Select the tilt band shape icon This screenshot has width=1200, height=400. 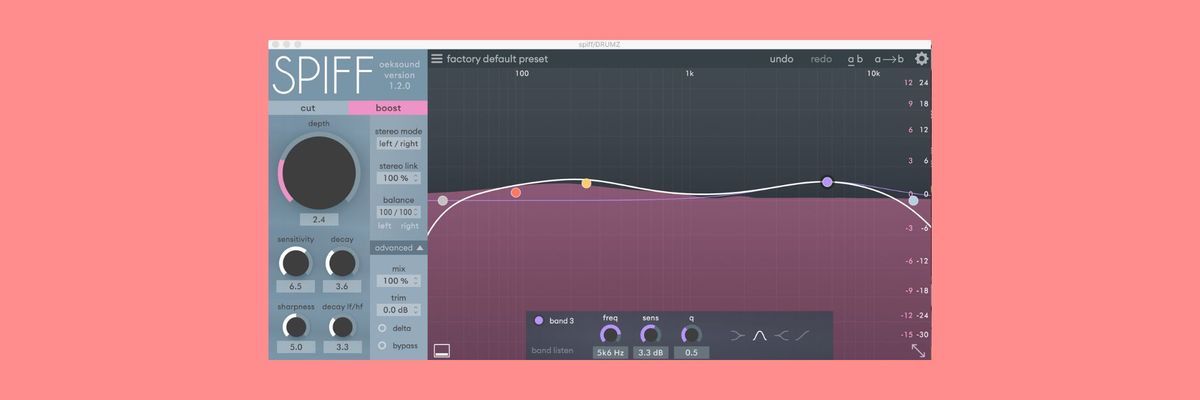[x=802, y=335]
